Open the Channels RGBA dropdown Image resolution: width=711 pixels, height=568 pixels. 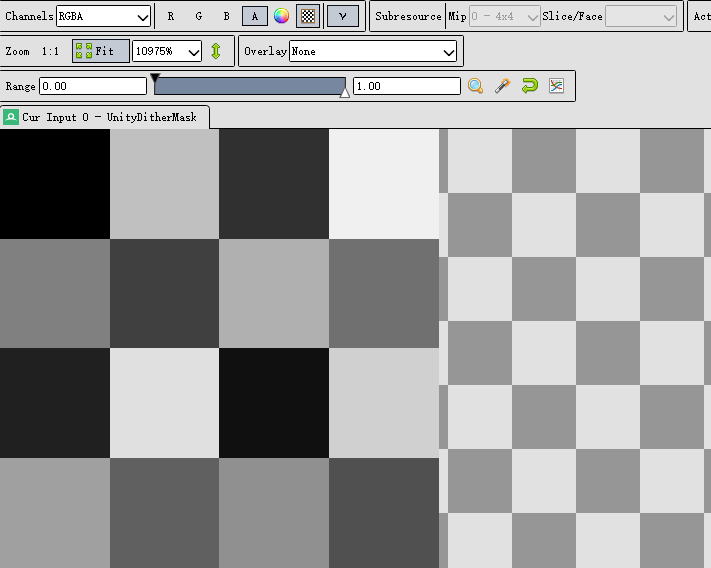click(103, 16)
